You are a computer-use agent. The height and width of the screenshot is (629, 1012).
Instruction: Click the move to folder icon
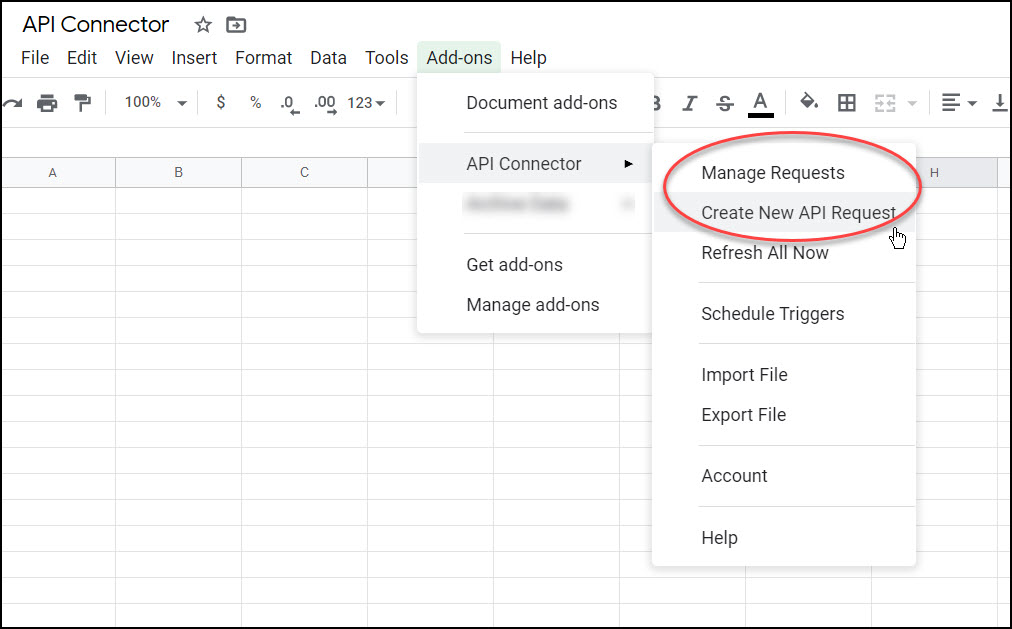coord(236,25)
